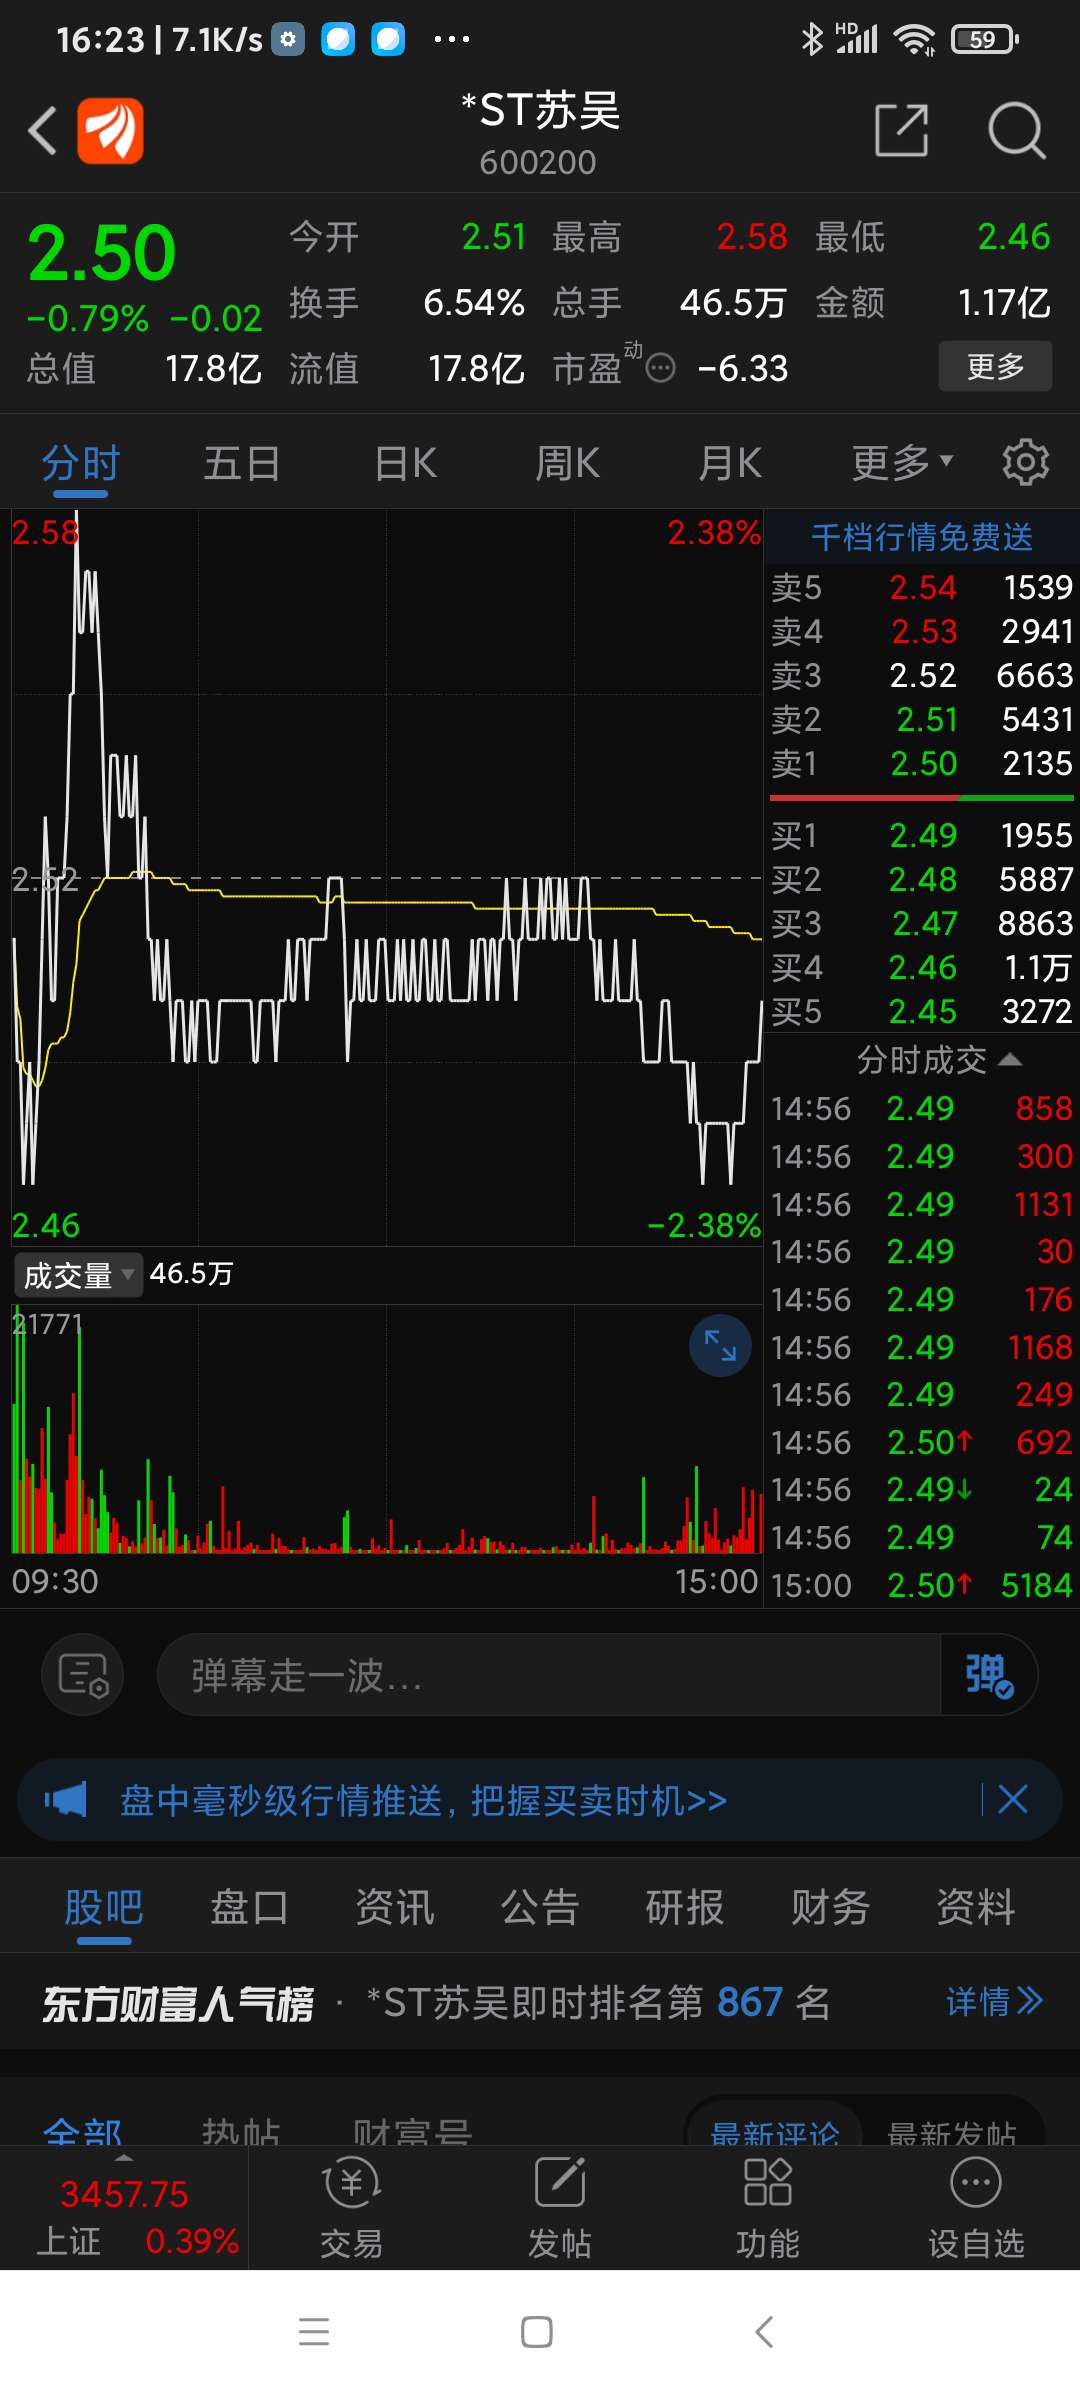Tap the 弹幕走一波 comment input field
Viewport: 1080px width, 2400px height.
[548, 1675]
